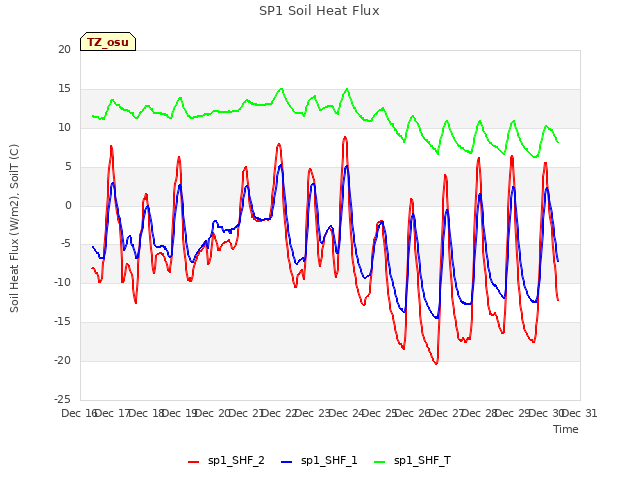Click the red line's highest peak near Dec 24
The image size is (640, 480).
point(345,138)
